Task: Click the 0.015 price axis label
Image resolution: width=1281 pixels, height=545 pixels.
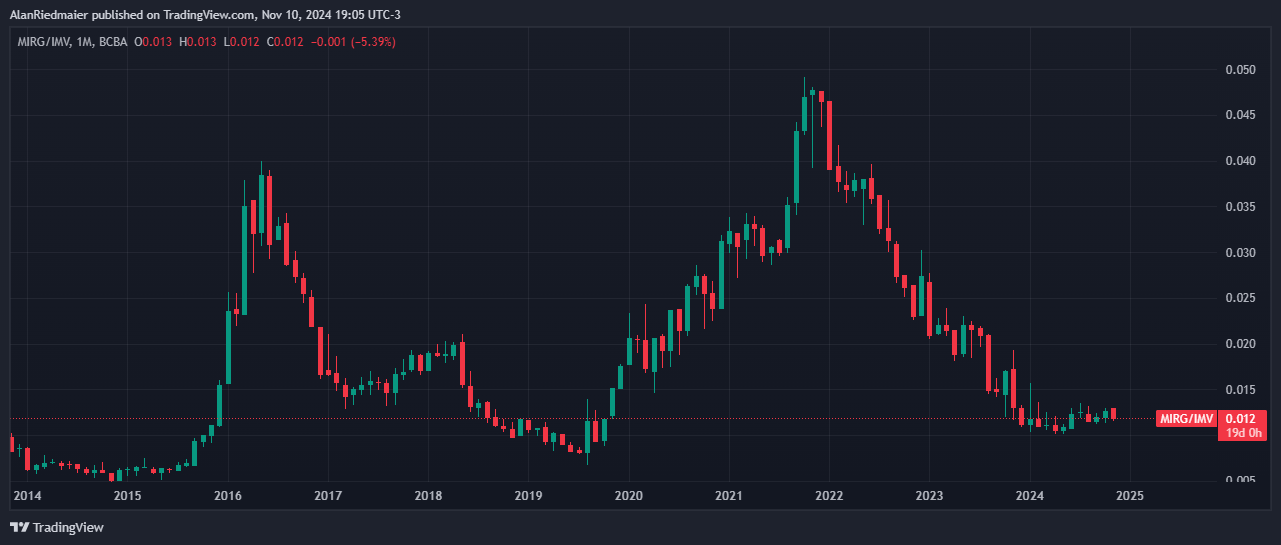Action: coord(1240,389)
